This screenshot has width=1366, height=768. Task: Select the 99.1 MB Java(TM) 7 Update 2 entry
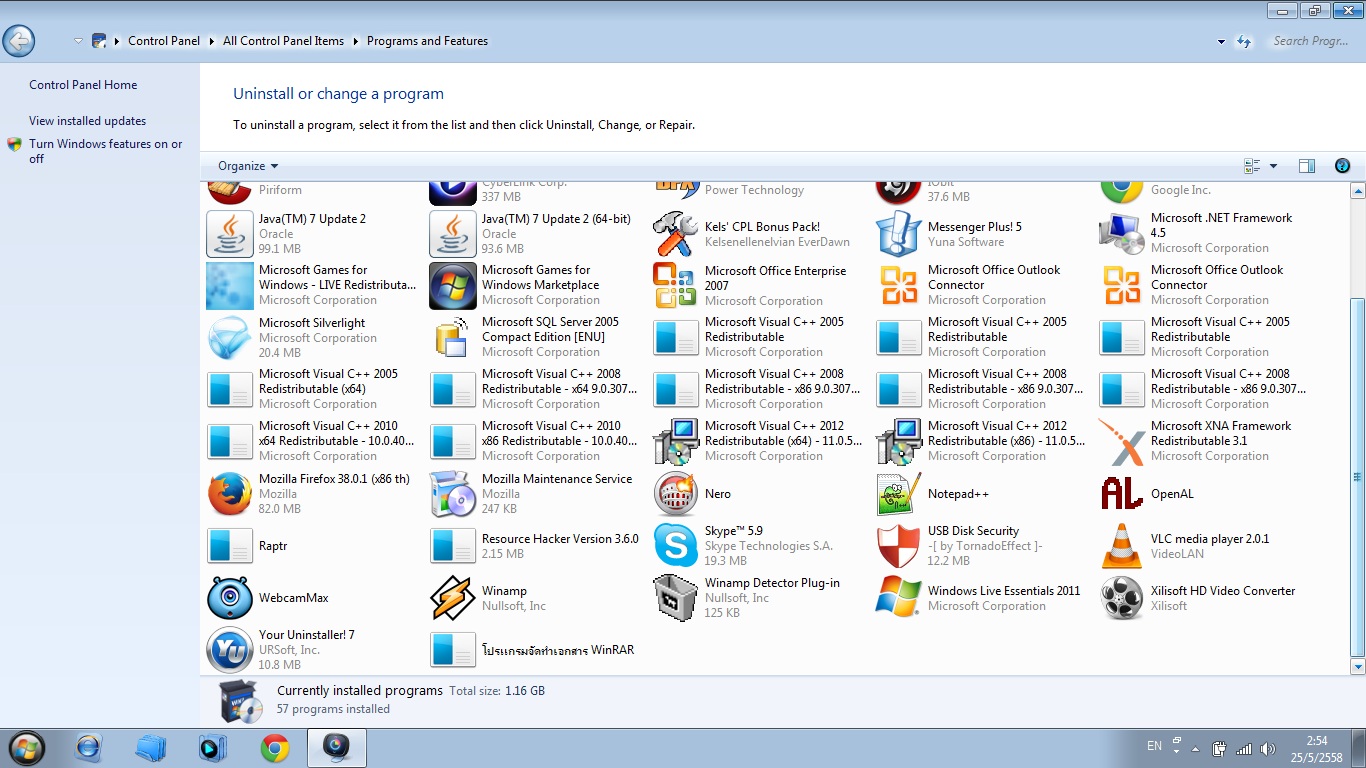click(x=314, y=234)
